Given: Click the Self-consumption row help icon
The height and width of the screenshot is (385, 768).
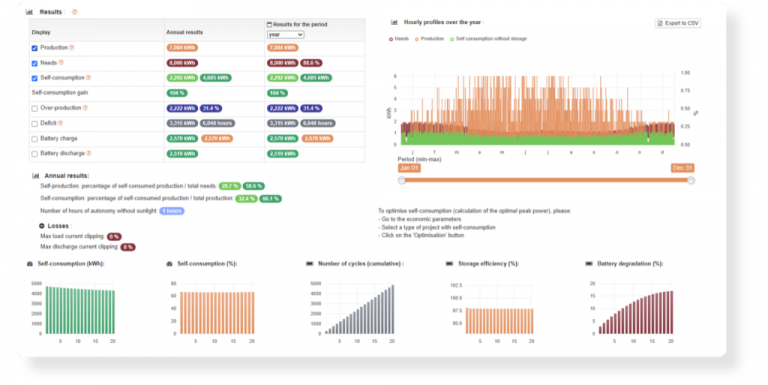Looking at the screenshot, I should [89, 77].
